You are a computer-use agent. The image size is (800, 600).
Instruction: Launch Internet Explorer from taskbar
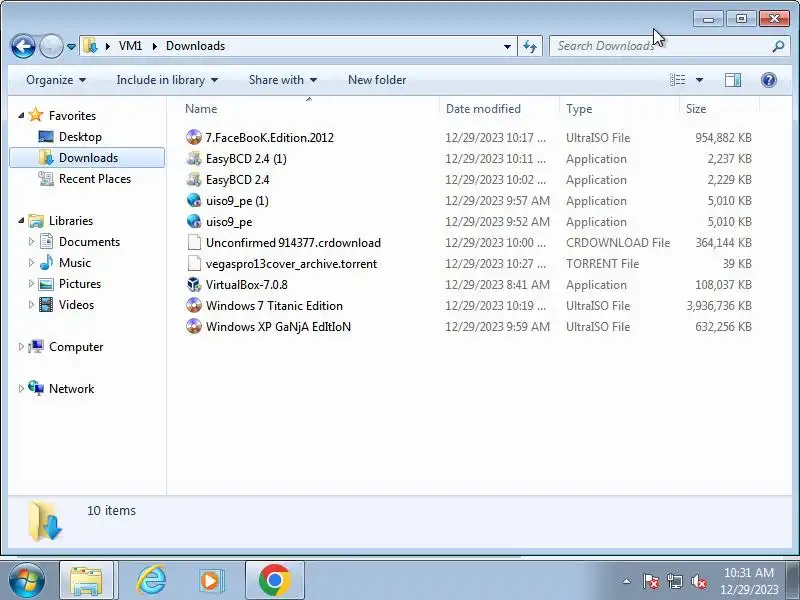click(x=152, y=580)
